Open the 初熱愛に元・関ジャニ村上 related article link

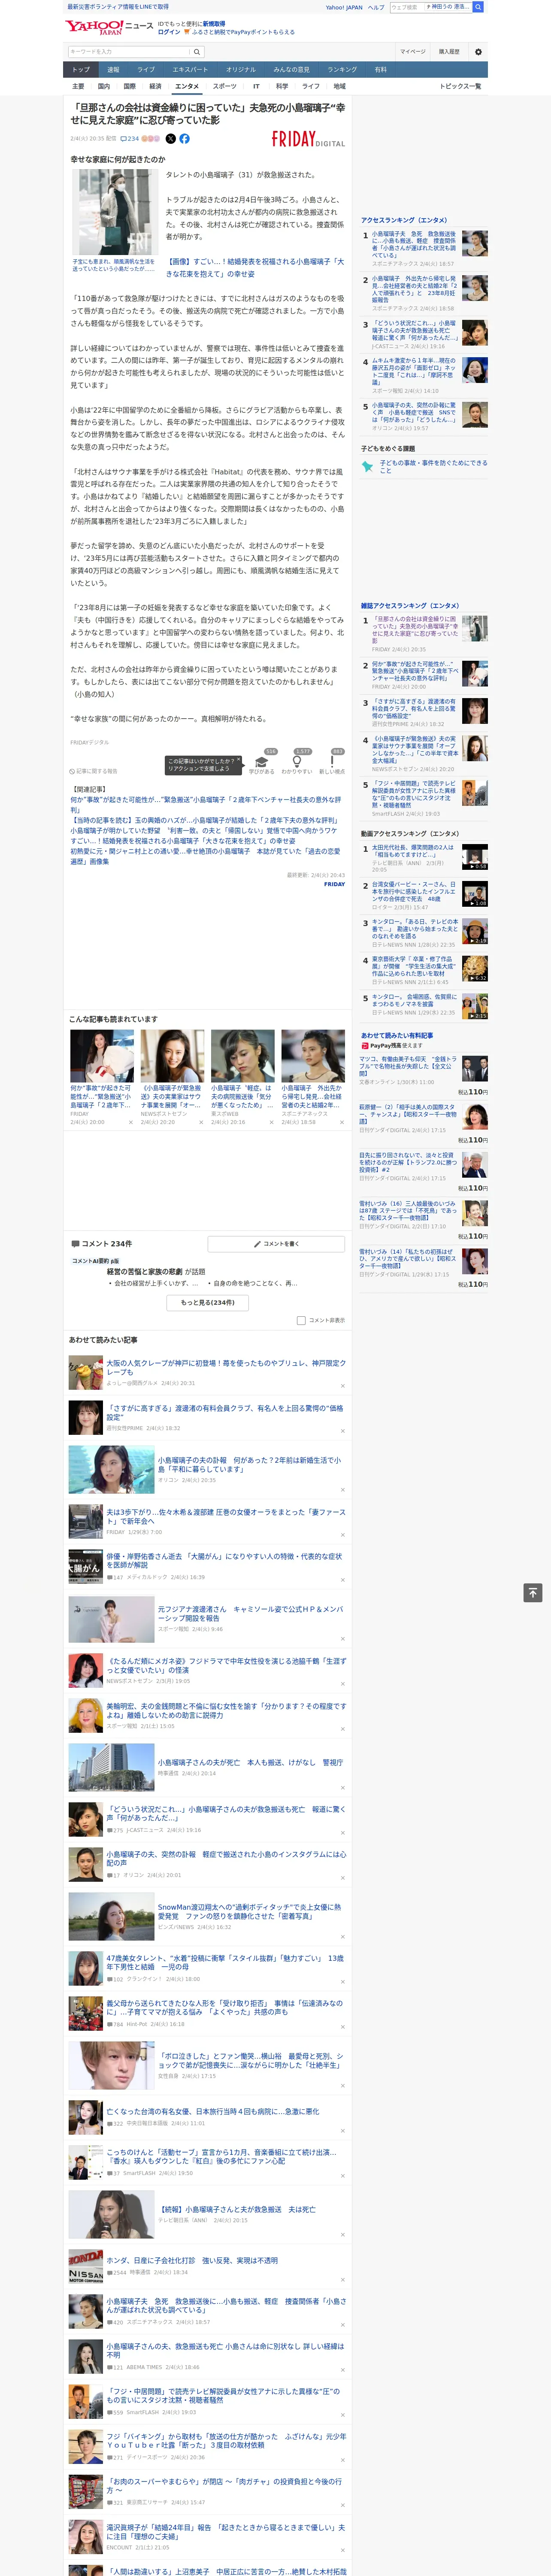pos(205,857)
